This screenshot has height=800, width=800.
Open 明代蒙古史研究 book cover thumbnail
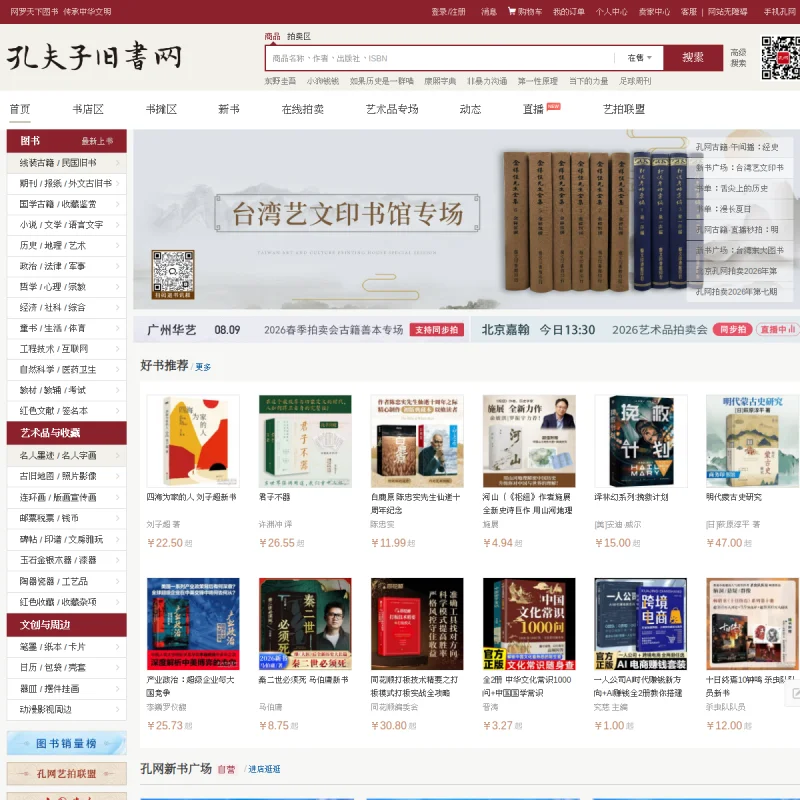pyautogui.click(x=753, y=441)
